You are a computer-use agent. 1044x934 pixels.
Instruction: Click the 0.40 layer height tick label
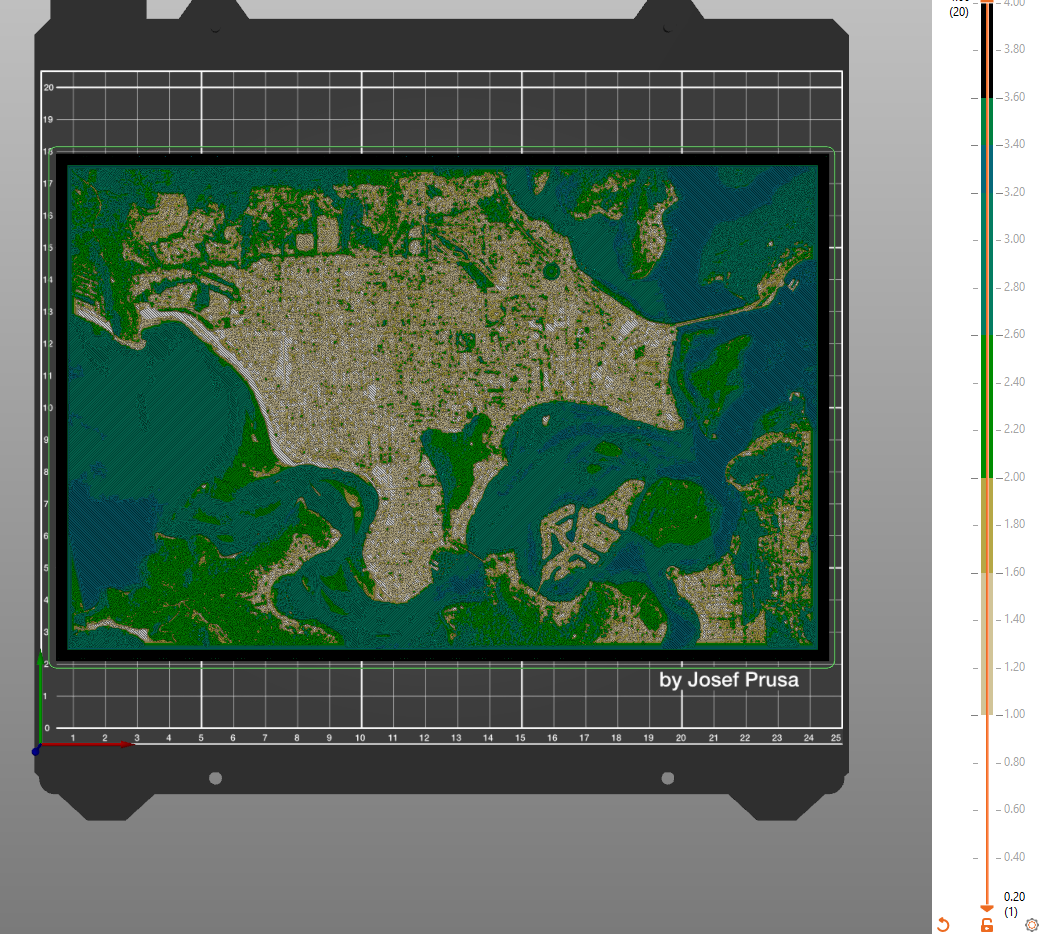[1014, 857]
